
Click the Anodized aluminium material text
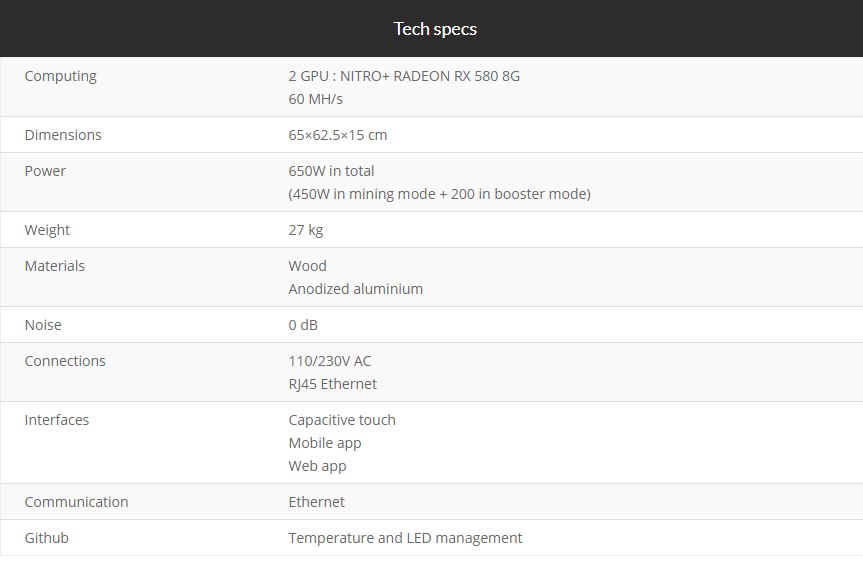click(x=355, y=289)
